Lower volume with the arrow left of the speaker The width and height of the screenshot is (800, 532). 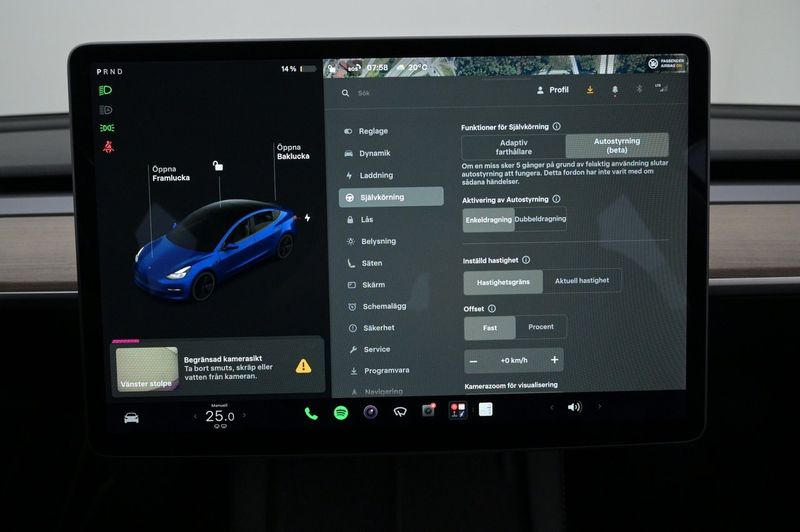point(552,408)
